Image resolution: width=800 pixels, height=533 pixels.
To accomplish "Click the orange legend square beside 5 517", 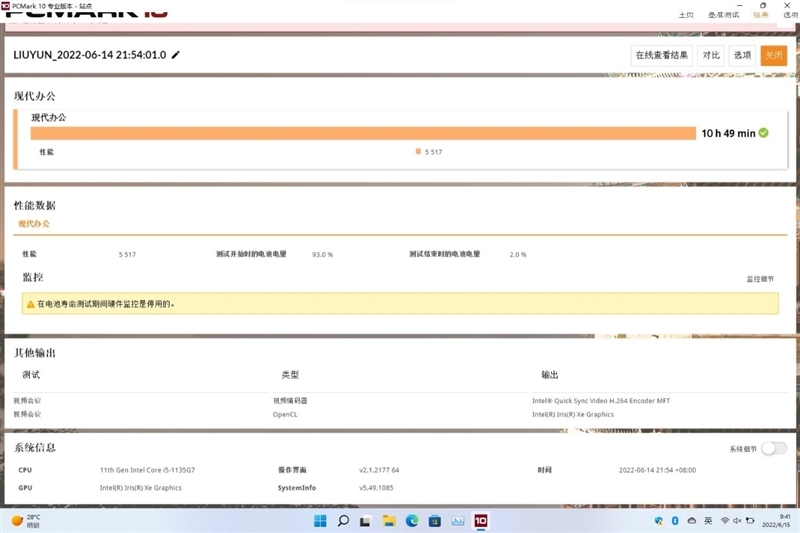I will pos(418,151).
